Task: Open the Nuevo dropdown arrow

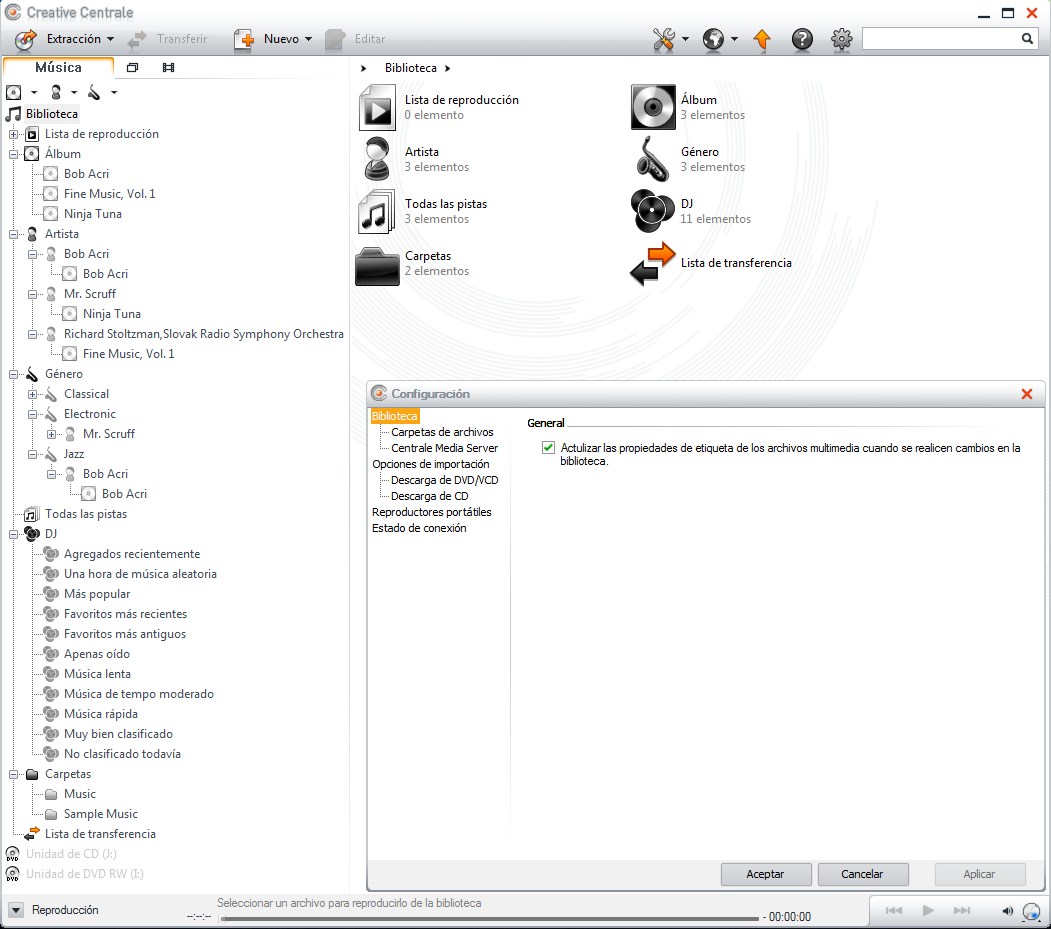Action: coord(308,39)
